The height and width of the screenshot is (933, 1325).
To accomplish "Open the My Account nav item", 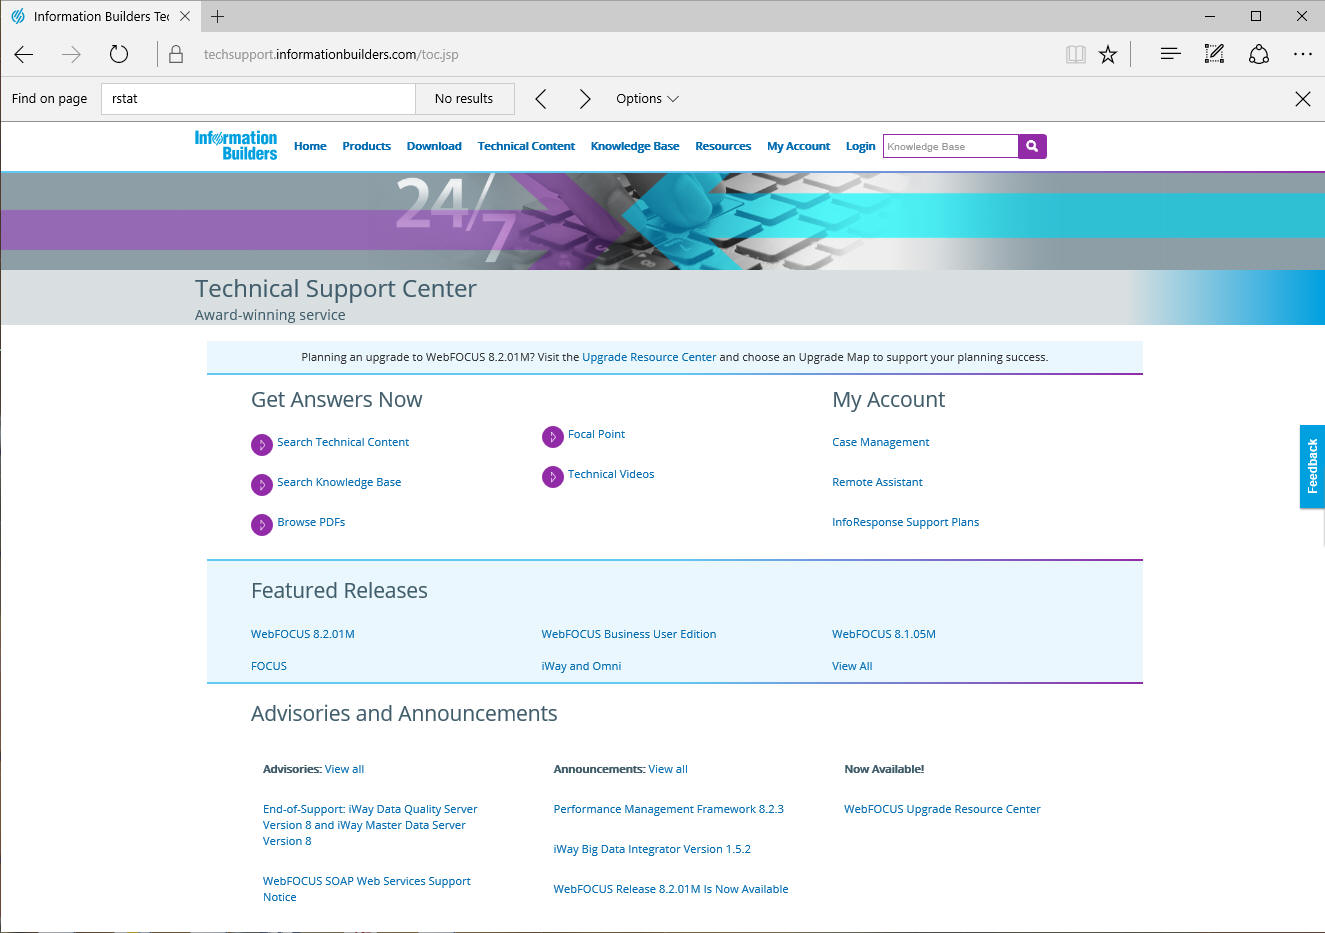I will pos(798,146).
